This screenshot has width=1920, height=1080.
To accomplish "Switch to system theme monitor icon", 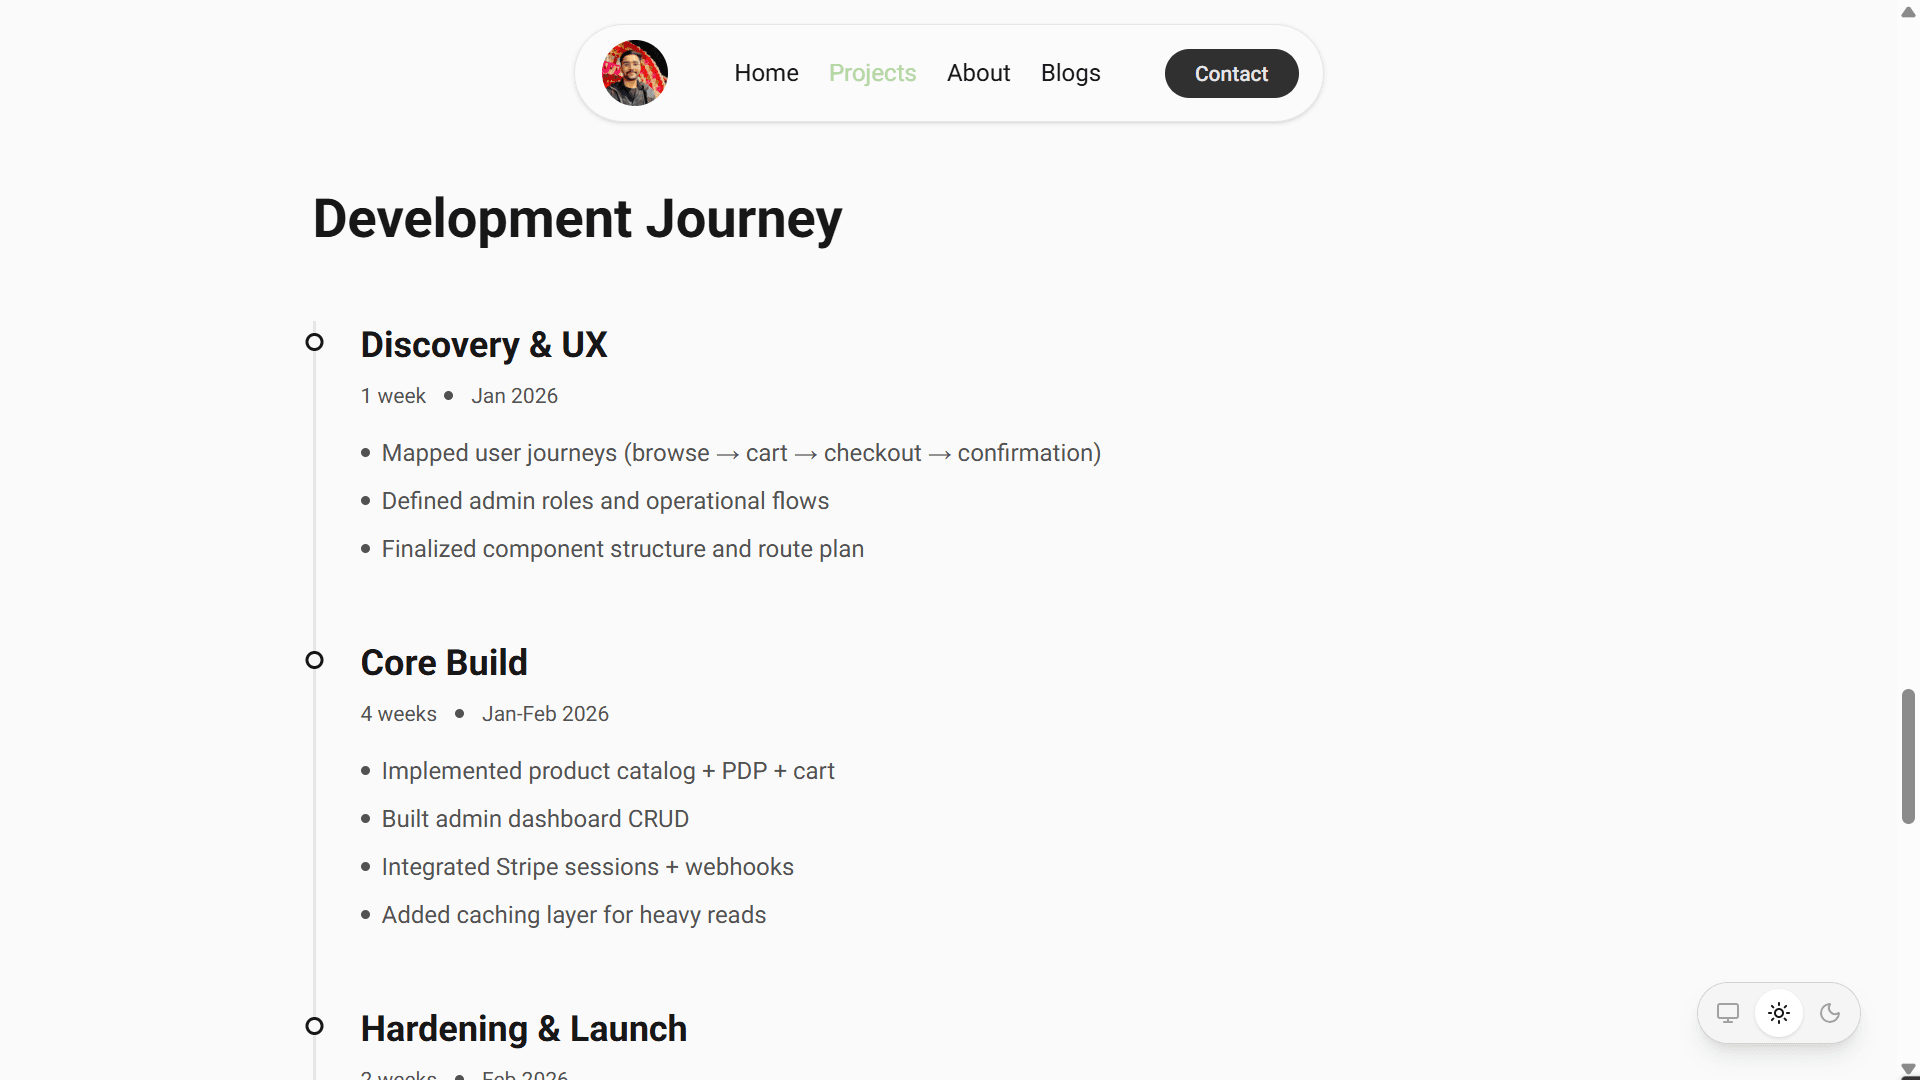I will click(x=1727, y=1013).
